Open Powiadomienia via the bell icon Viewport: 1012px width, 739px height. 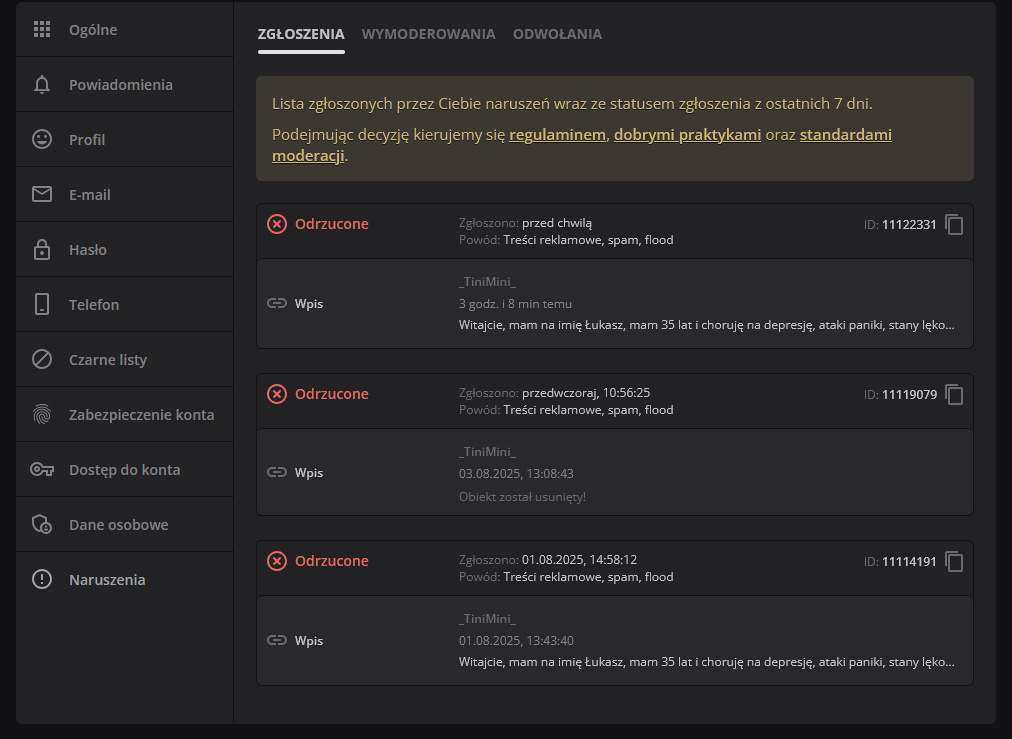[x=42, y=85]
